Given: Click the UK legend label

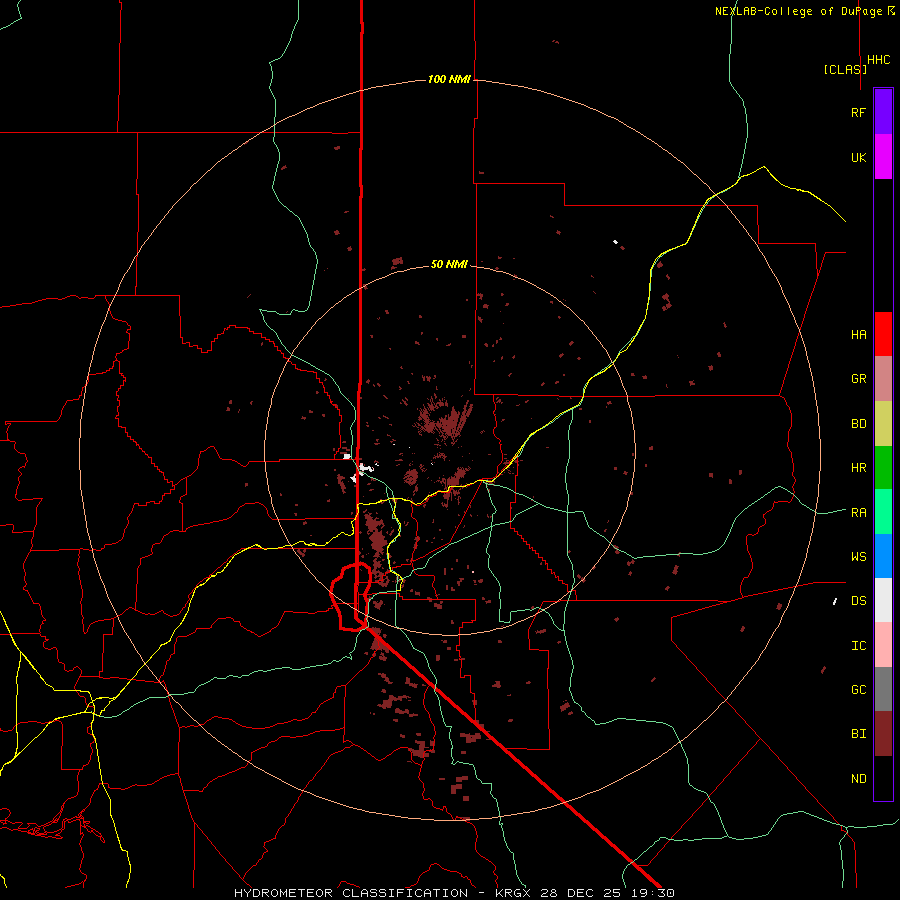Looking at the screenshot, I should 858,157.
